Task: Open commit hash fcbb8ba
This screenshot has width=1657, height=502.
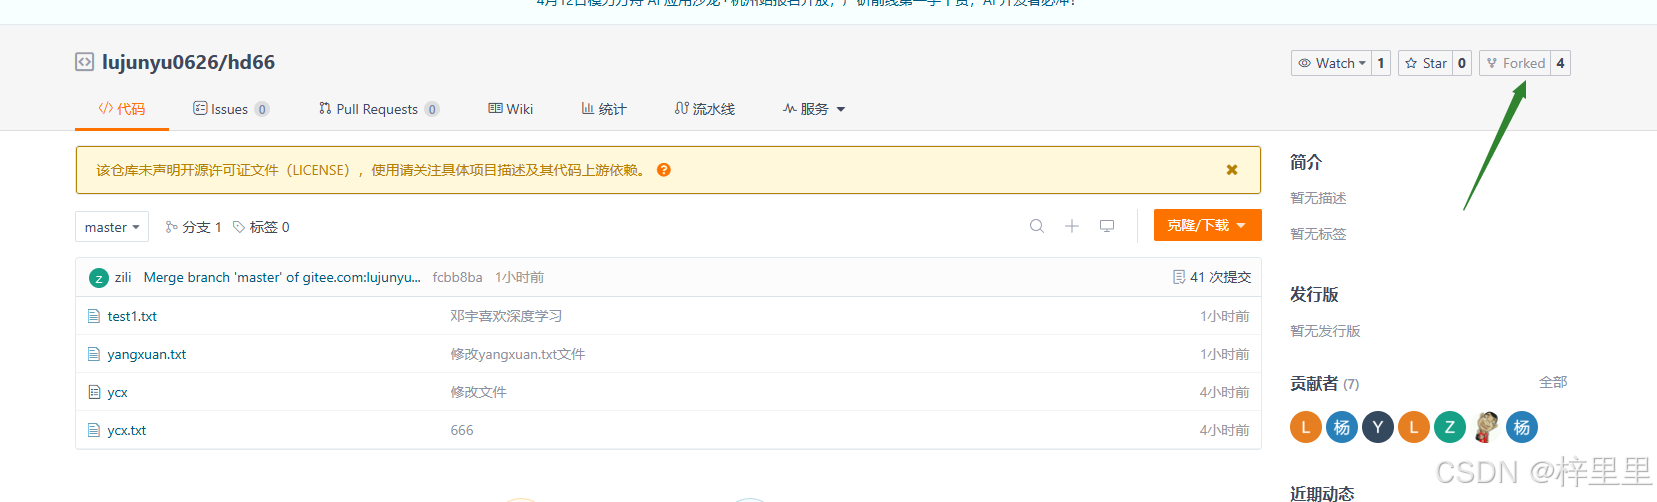Action: point(458,277)
